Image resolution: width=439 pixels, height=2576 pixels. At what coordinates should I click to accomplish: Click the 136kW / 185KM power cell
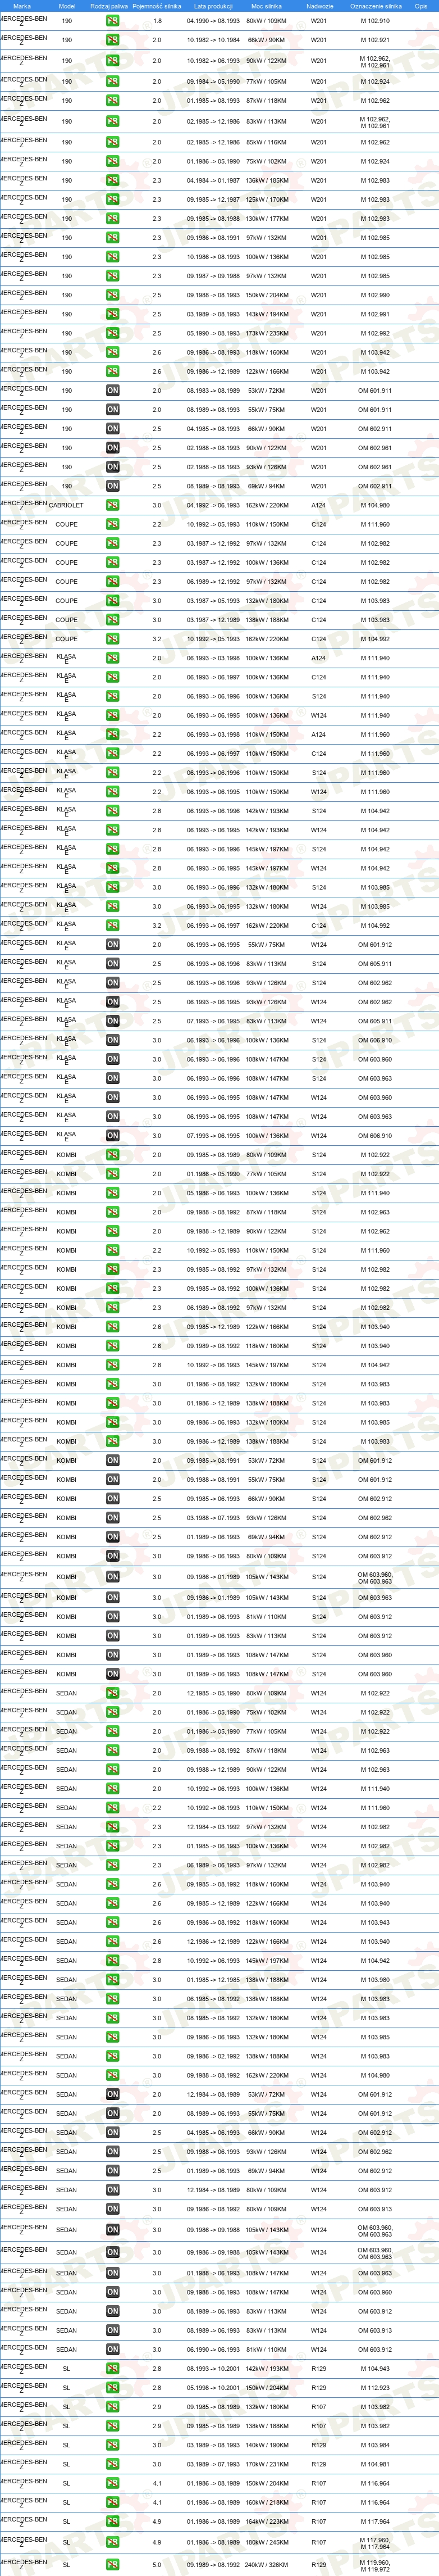point(266,181)
